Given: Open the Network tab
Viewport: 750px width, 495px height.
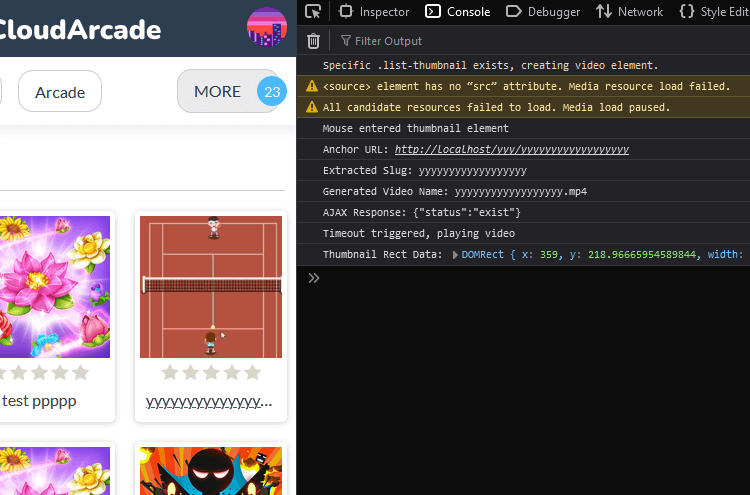Looking at the screenshot, I should (x=629, y=11).
